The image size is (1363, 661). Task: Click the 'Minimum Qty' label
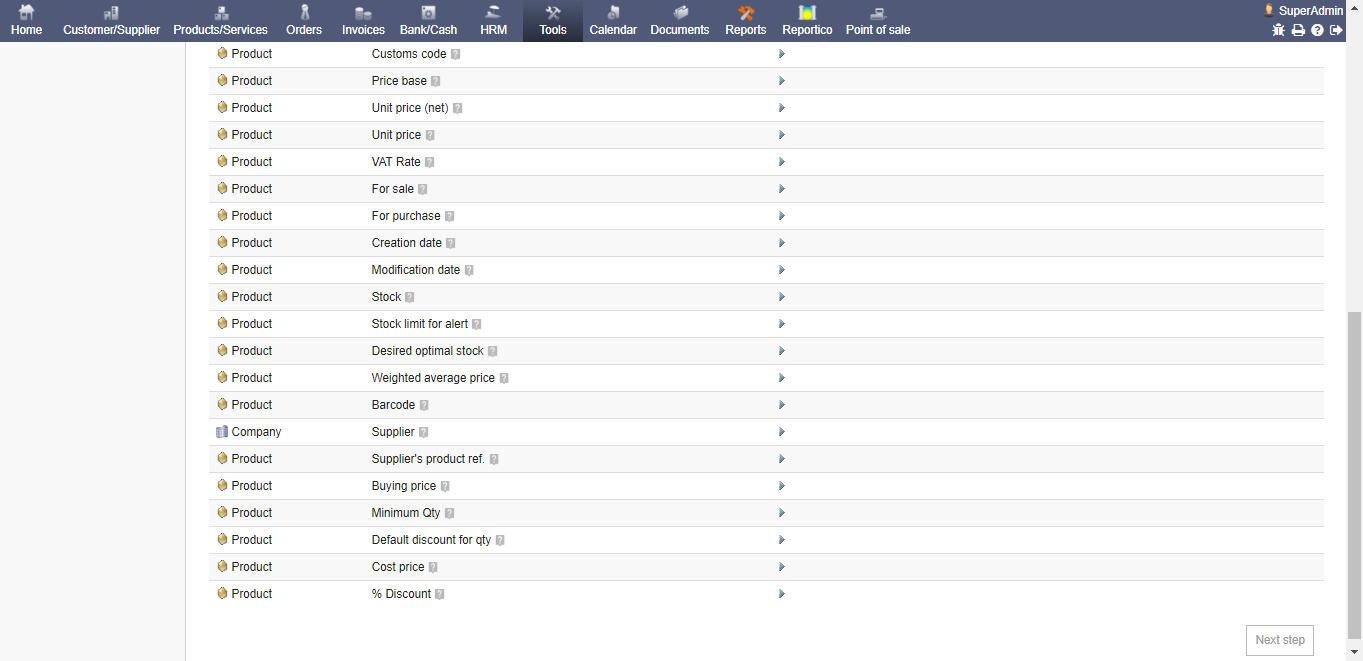tap(406, 513)
